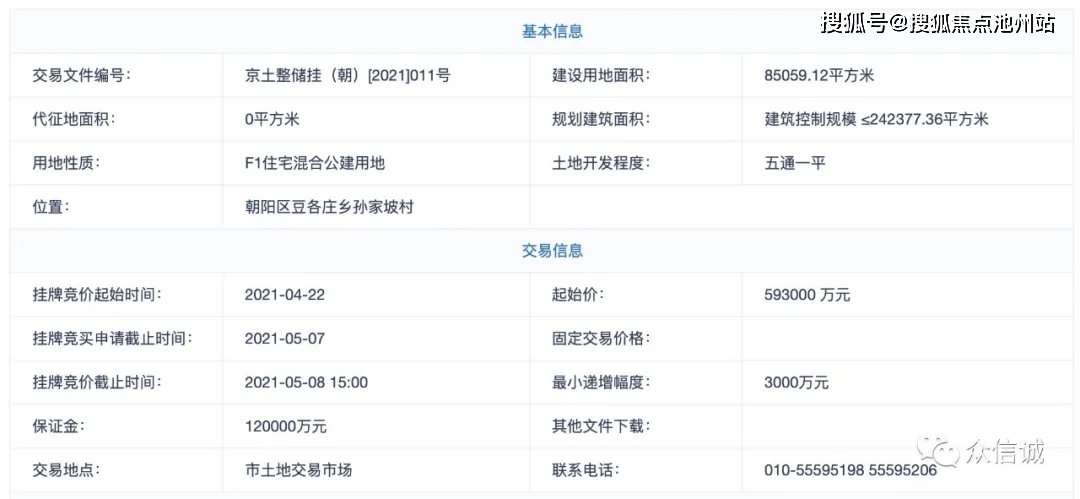Select location 朝阳区豆各庄乡孙家坡村
The height and width of the screenshot is (499, 1080).
click(x=329, y=207)
